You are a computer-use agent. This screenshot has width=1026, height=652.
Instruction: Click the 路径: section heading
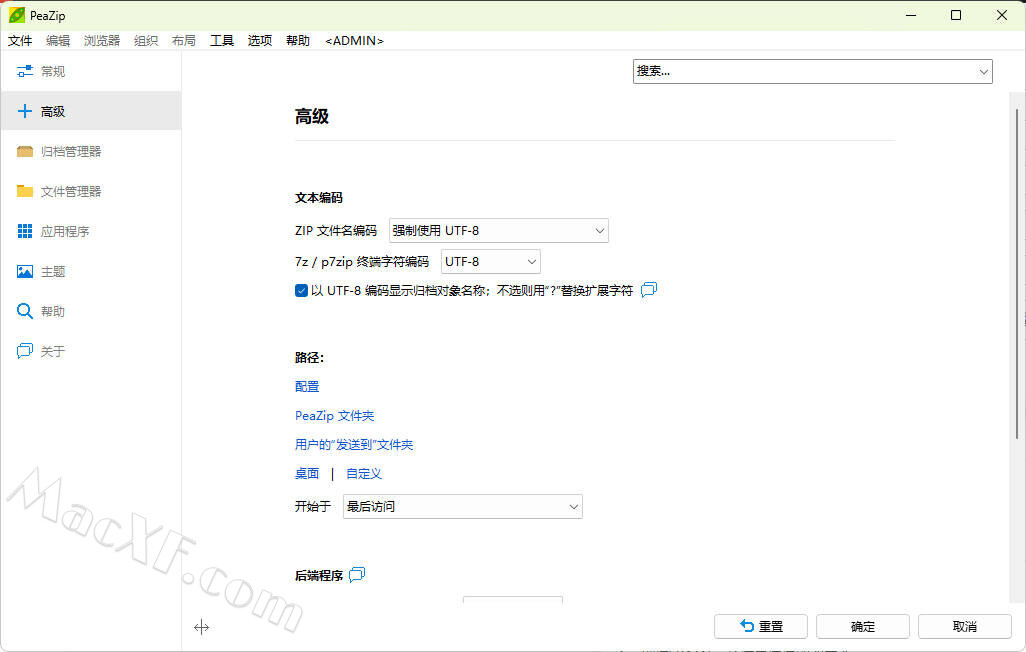coord(310,357)
